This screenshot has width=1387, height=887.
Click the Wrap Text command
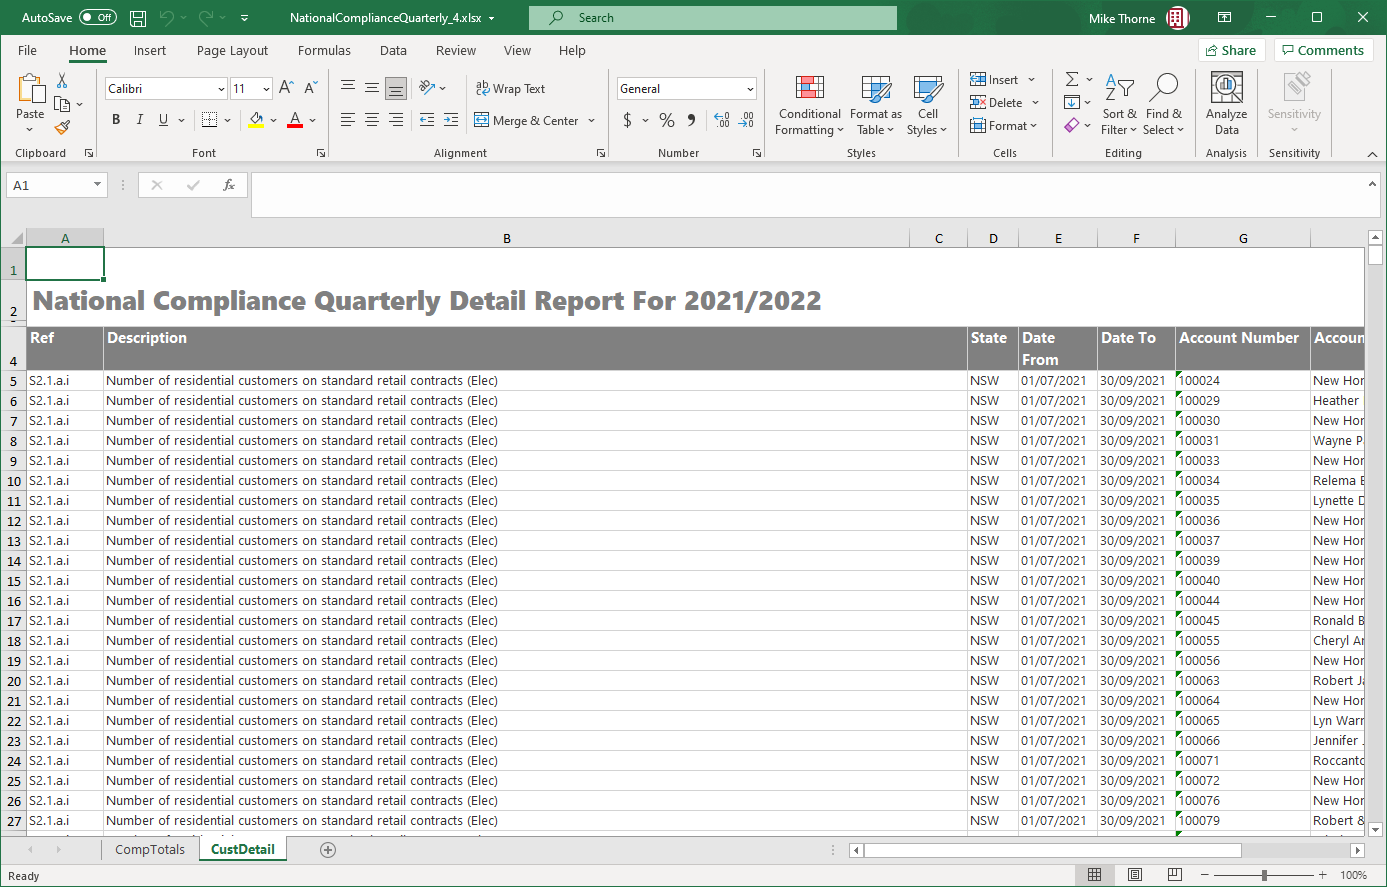(511, 88)
